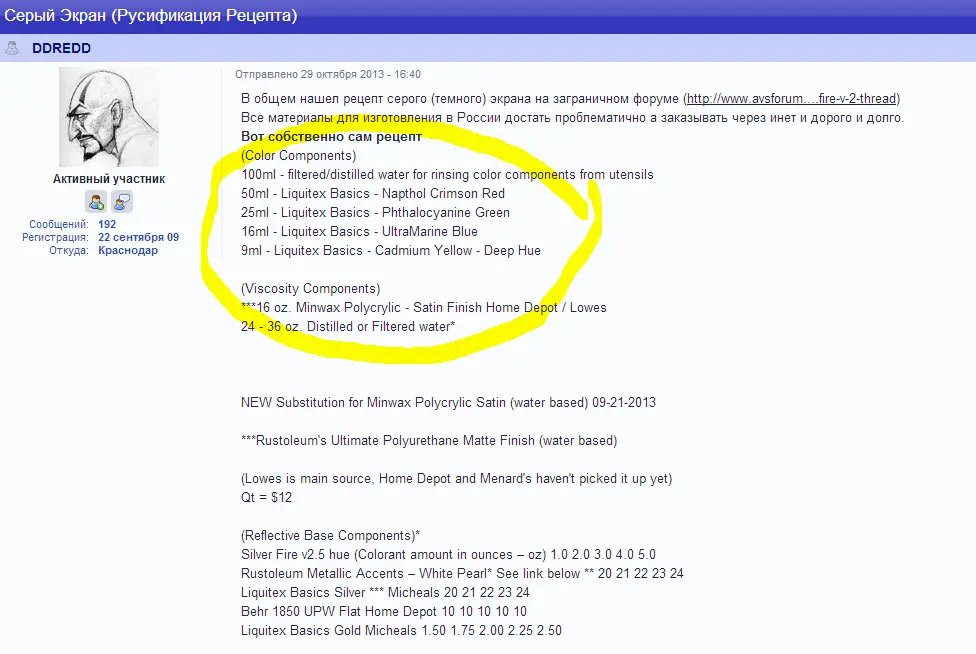The image size is (976, 654).
Task: Click the line 'NEW Substitution for Minwax Polycrylic Satin'
Action: (x=448, y=403)
